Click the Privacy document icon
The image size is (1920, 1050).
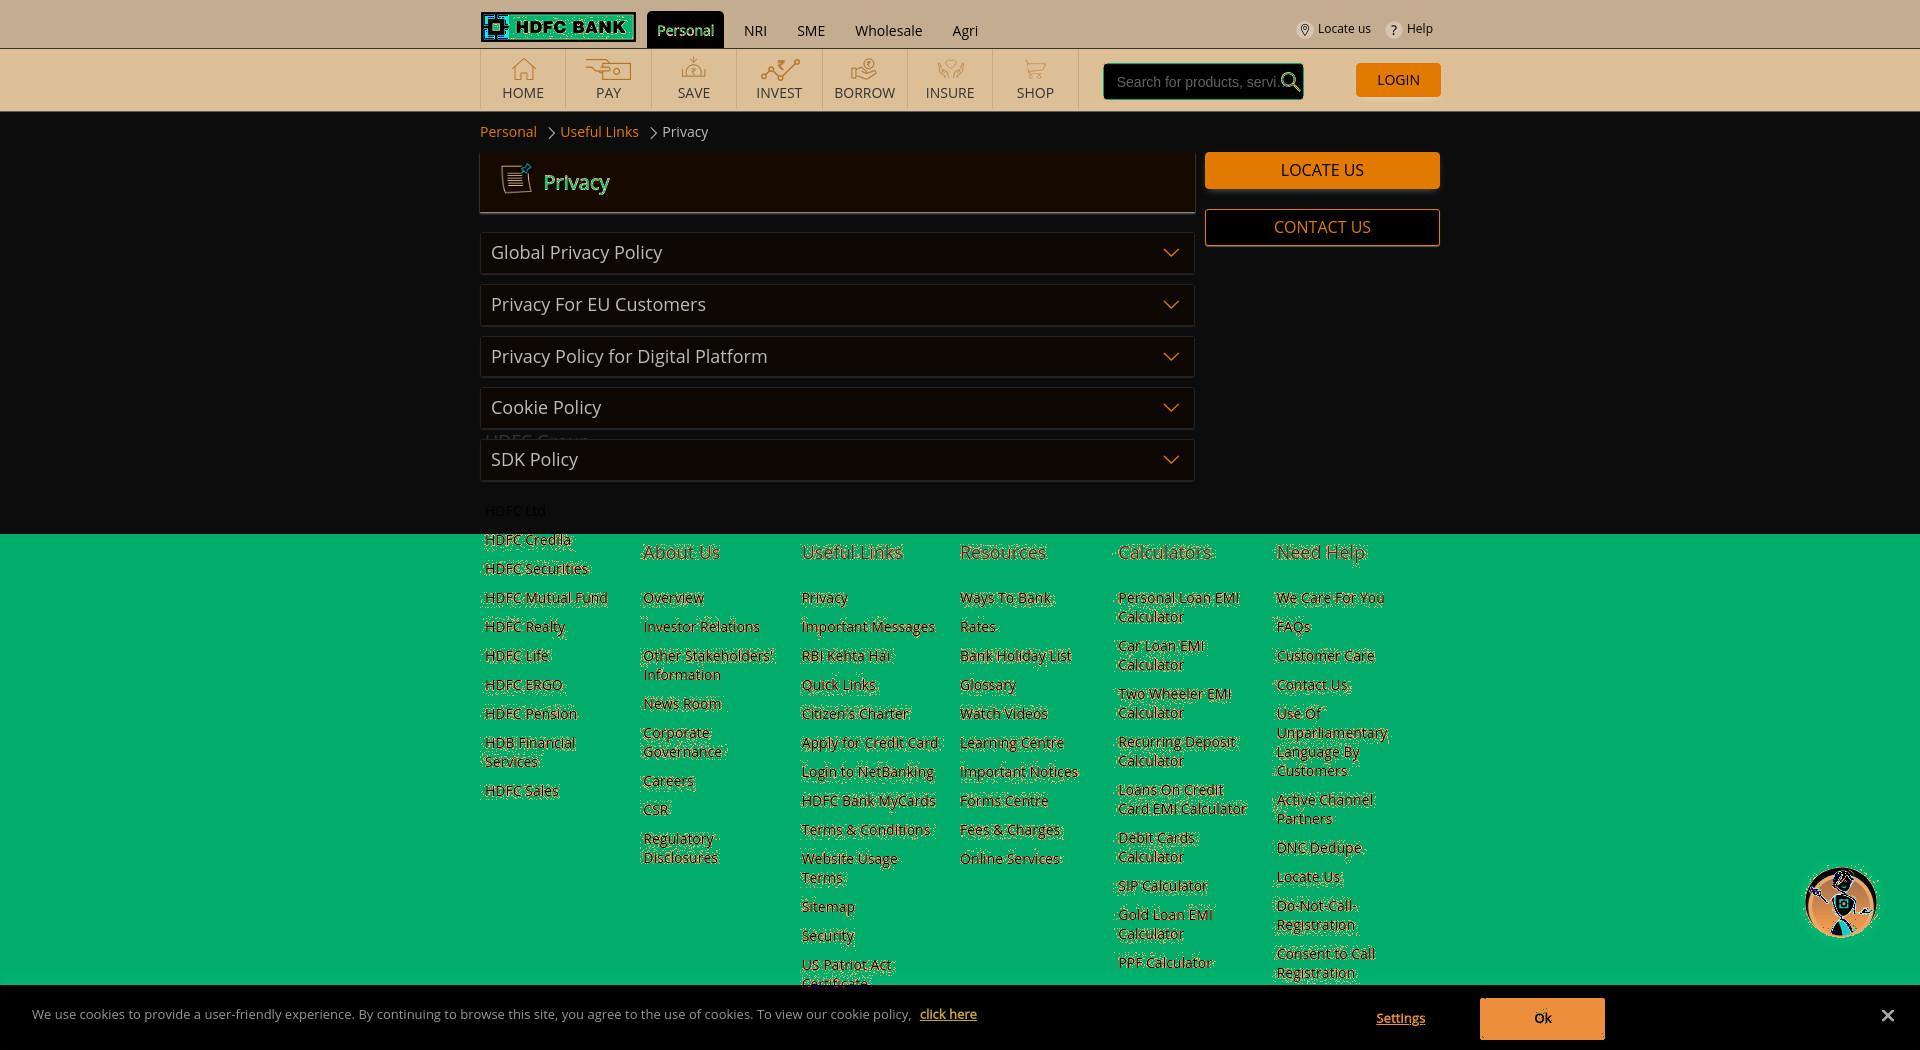[516, 179]
